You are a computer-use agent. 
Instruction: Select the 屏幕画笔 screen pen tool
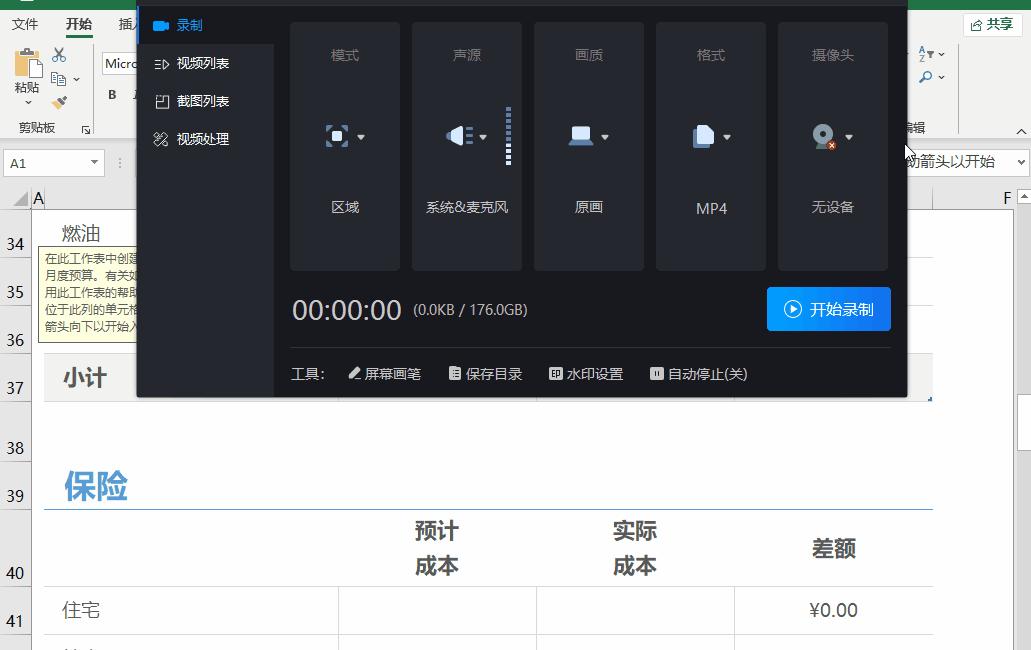385,373
